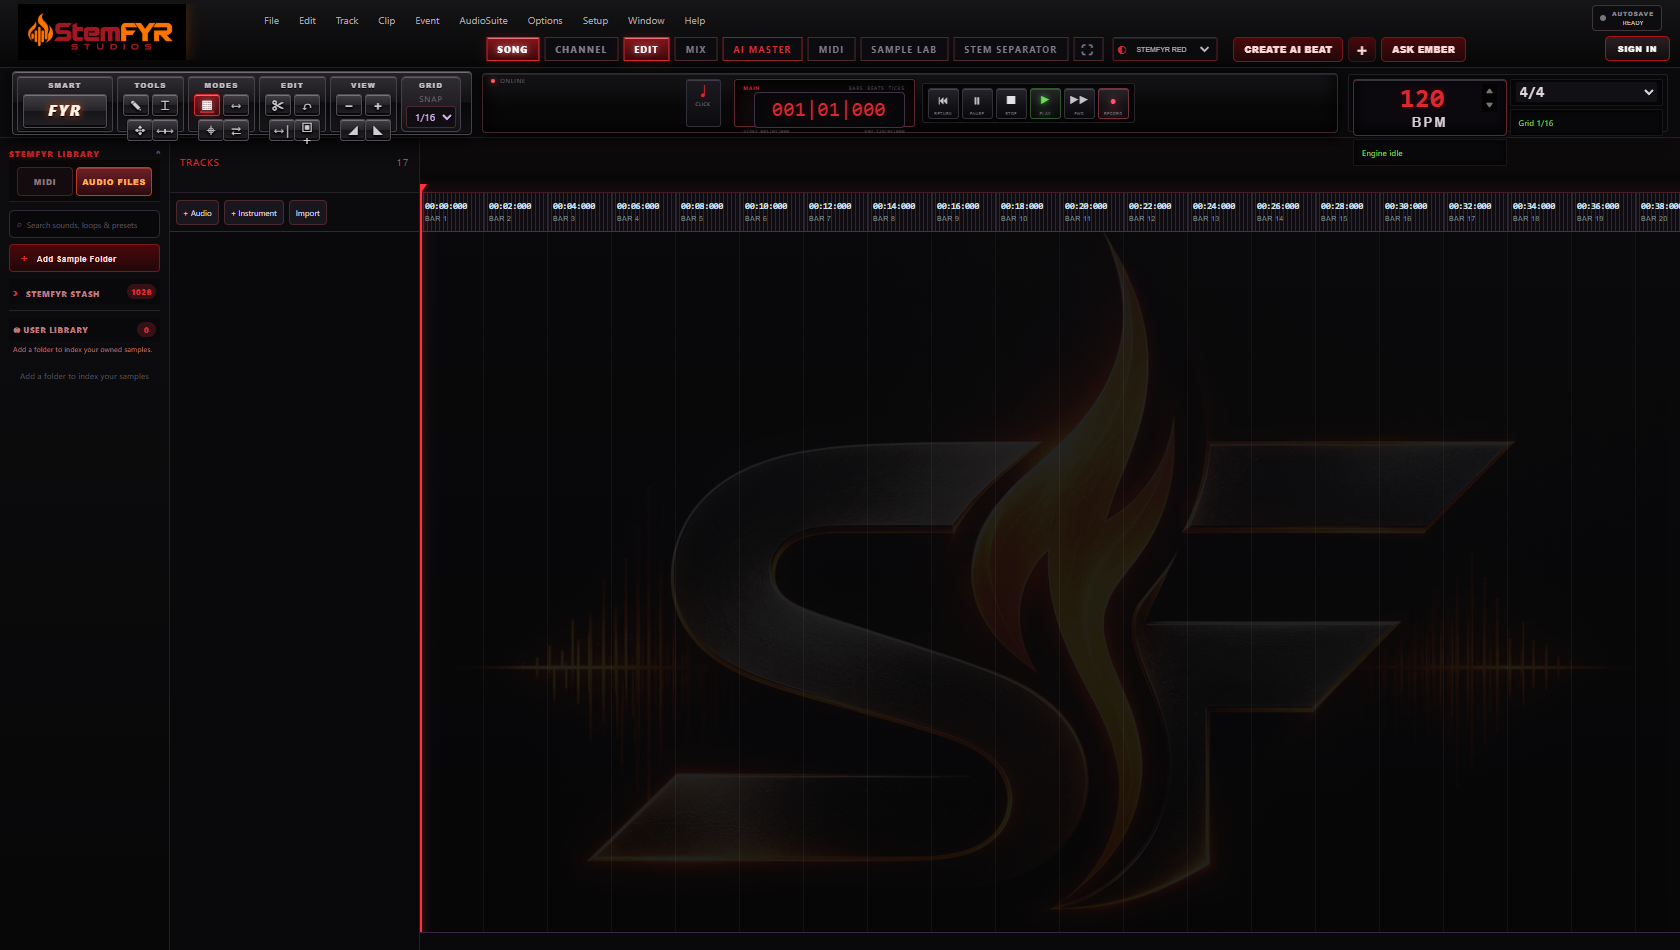Screen dimensions: 1680x950
Task: Select the four-arrow move tool
Action: click(140, 130)
